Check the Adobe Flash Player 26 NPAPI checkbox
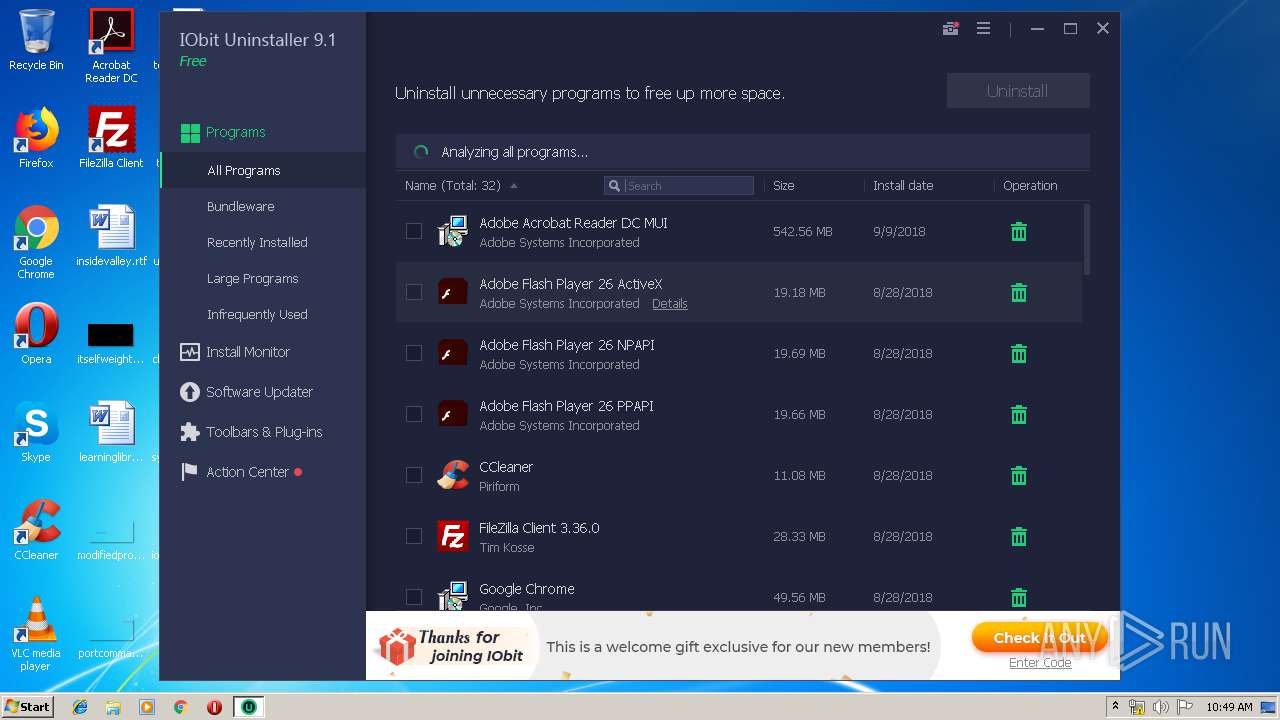Viewport: 1280px width, 720px height. [414, 353]
